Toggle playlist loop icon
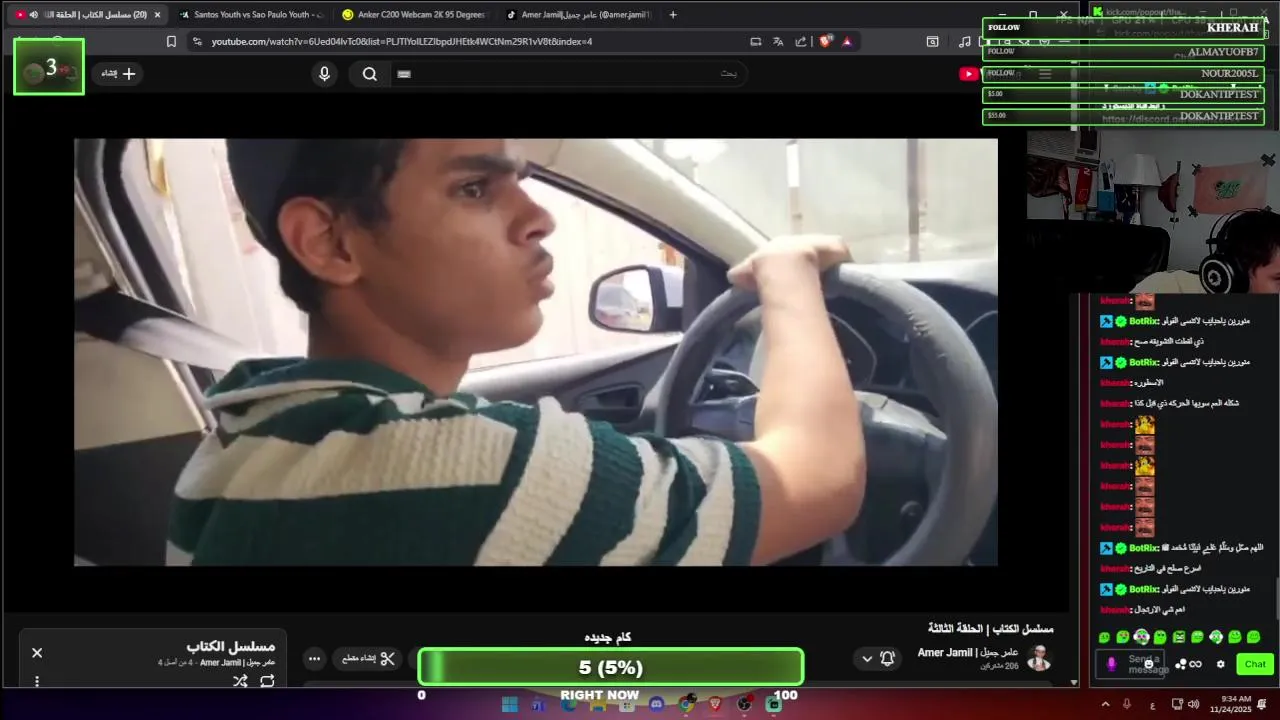 coord(267,681)
